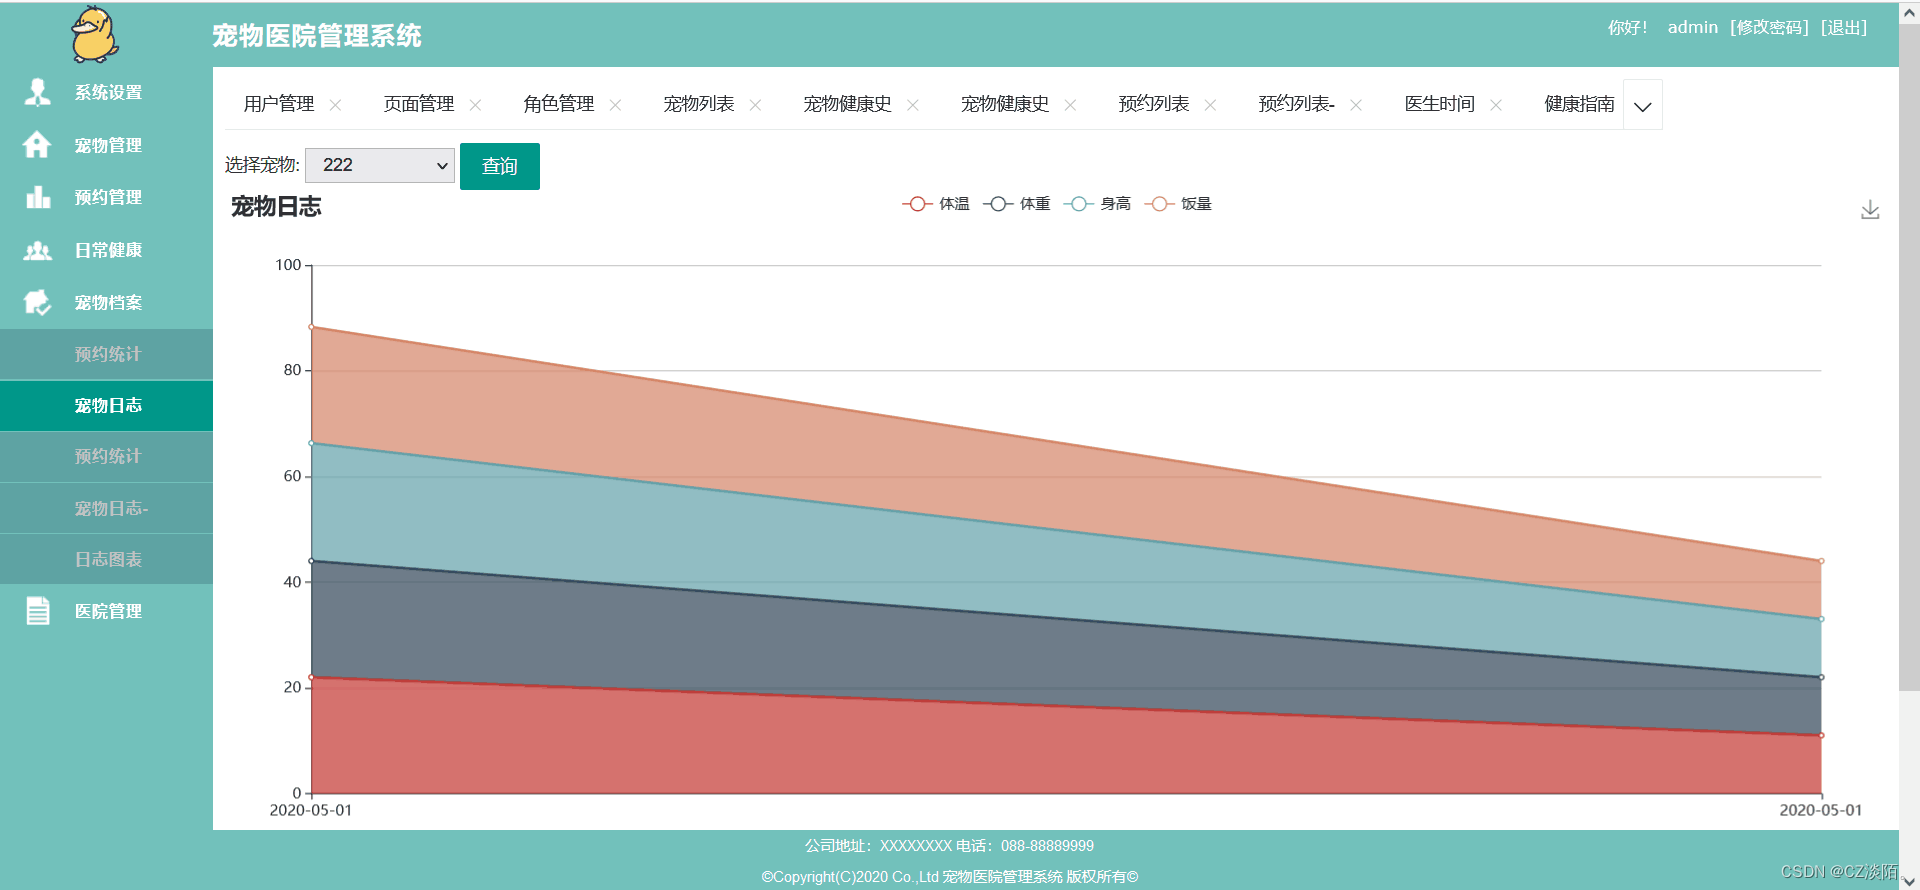Screen dimensions: 1920x890
Task: Close the 宠物列表 tab
Action: coord(755,105)
